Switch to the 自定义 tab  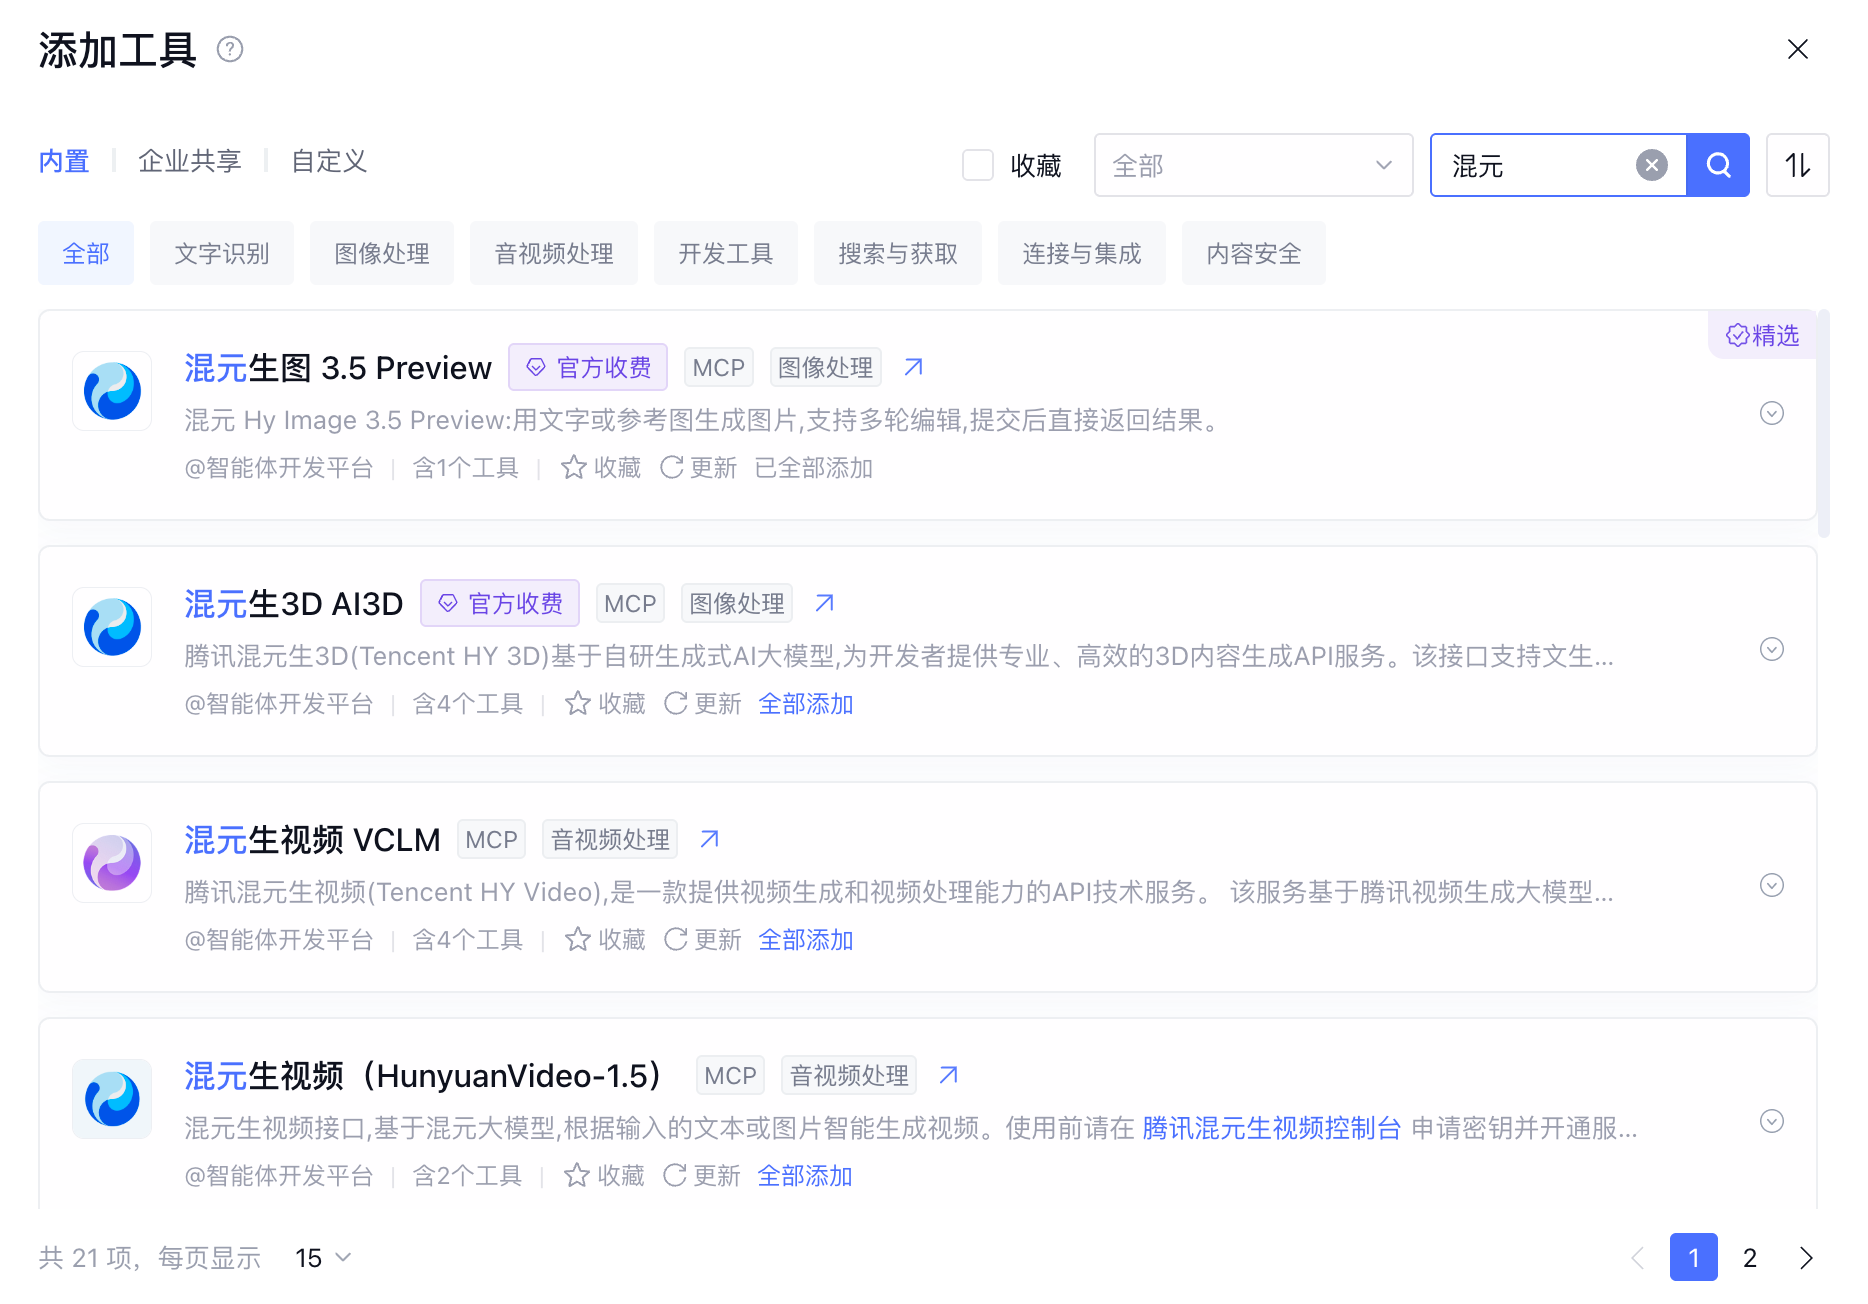[x=329, y=161]
